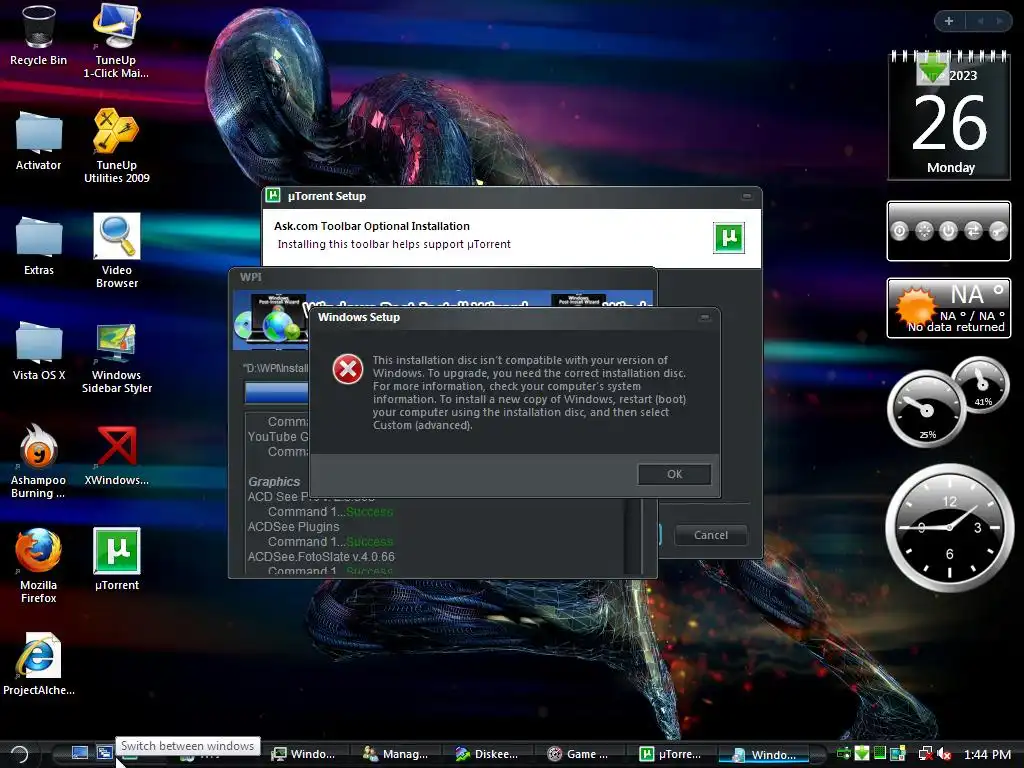
Task: Switch to µTorrent taskbar button
Action: pos(671,754)
